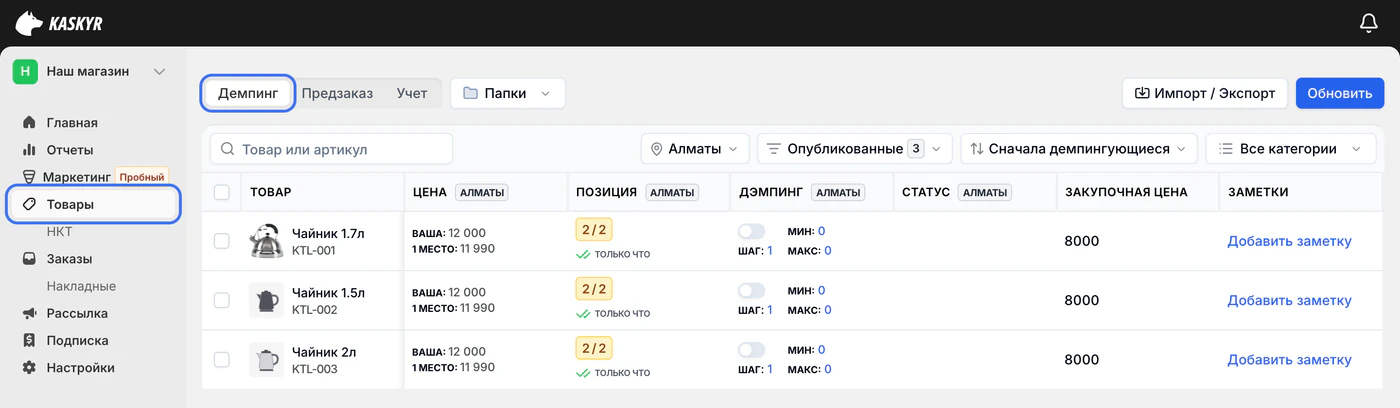Enable dumping toggle for KTL-001
Viewport: 1400px width, 408px height.
[x=751, y=231]
